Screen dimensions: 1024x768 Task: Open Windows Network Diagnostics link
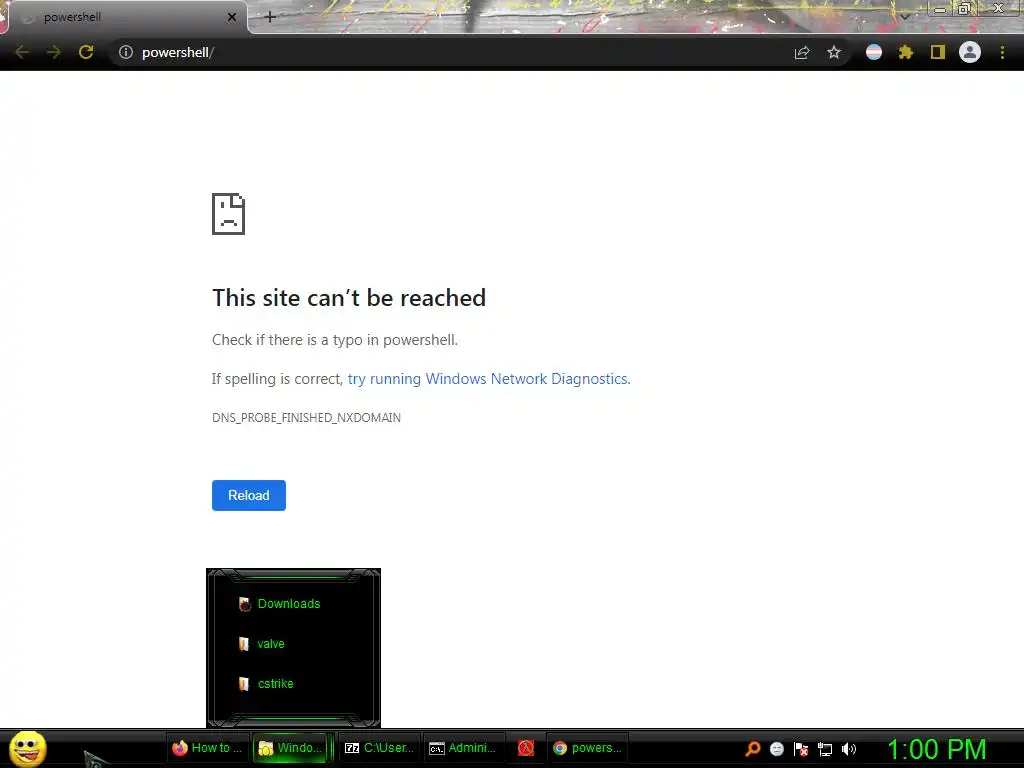pos(488,379)
